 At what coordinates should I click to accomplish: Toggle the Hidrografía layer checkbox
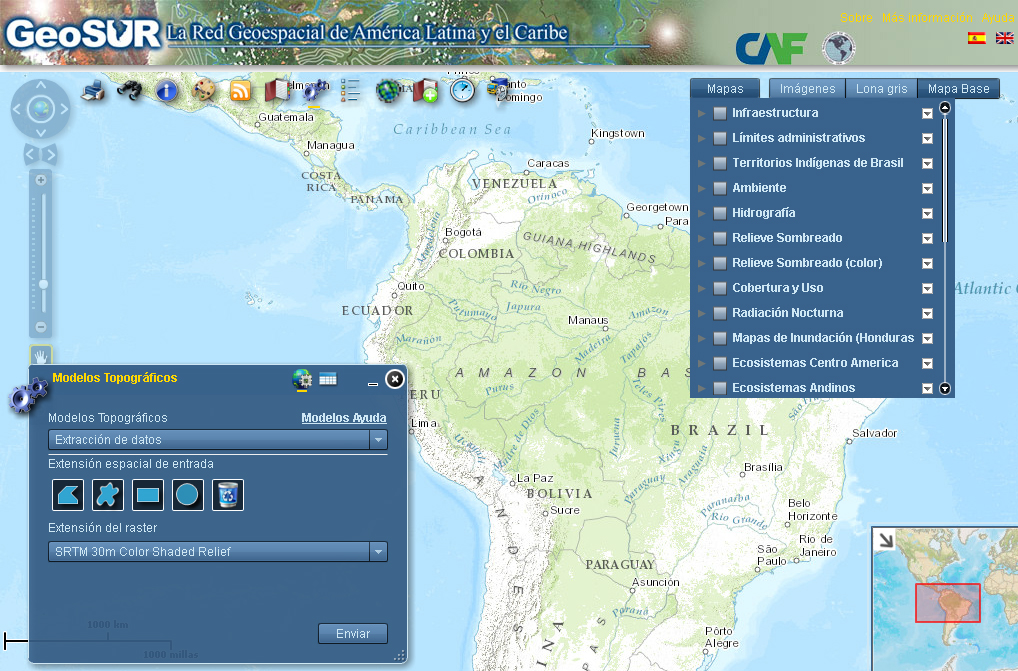720,213
